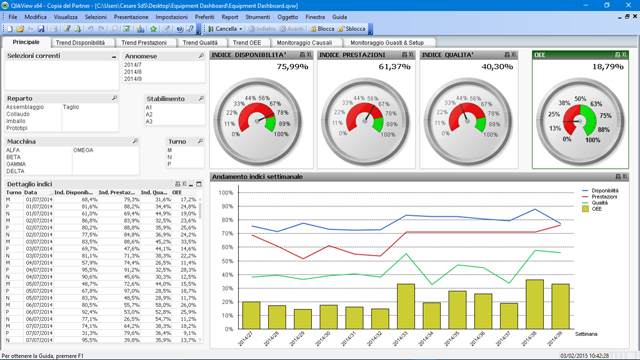The height and width of the screenshot is (360, 640).
Task: Expand the navigation toolbar overflow arrow
Action: 370,30
